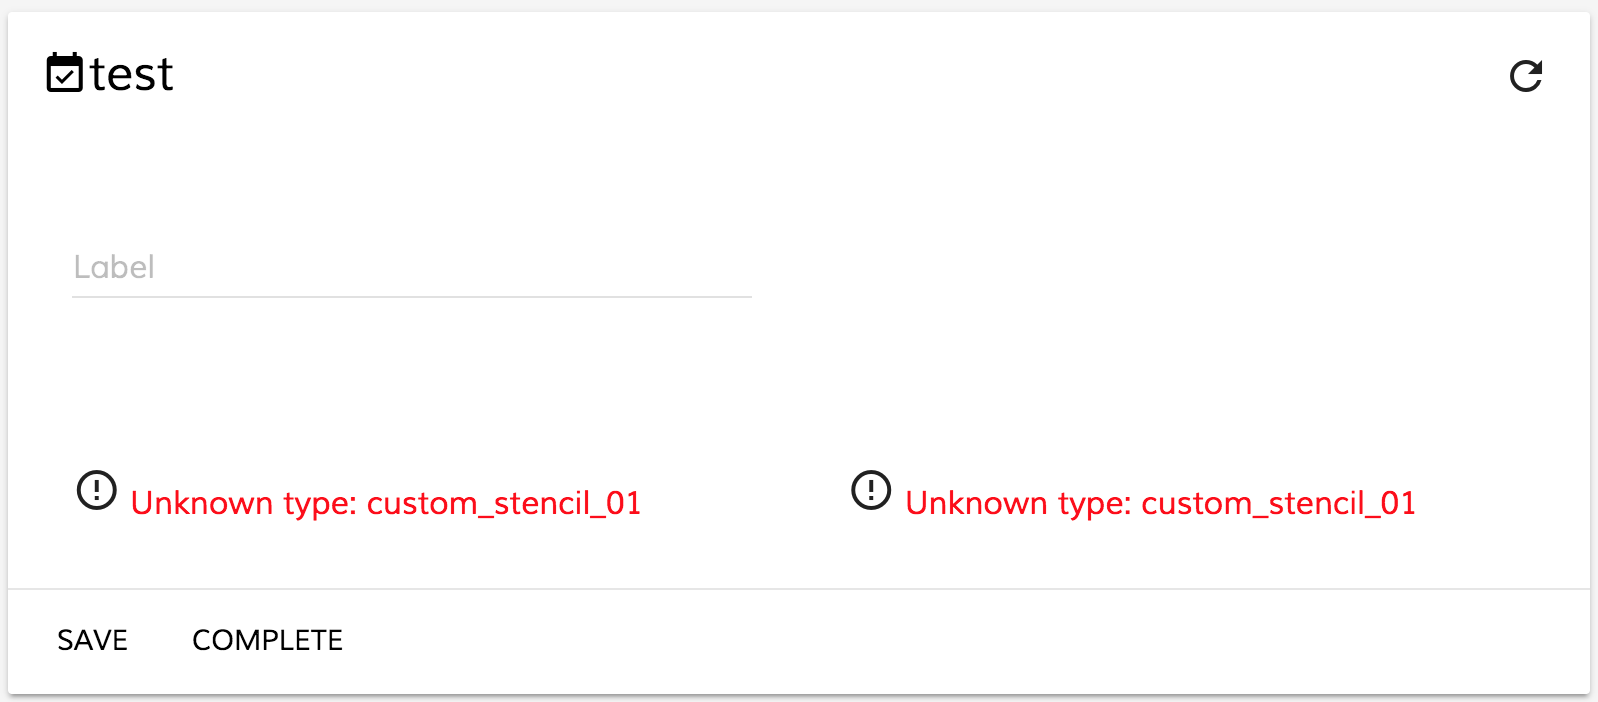Click the SAVE button
Screen dimensions: 1598x702
click(x=92, y=640)
